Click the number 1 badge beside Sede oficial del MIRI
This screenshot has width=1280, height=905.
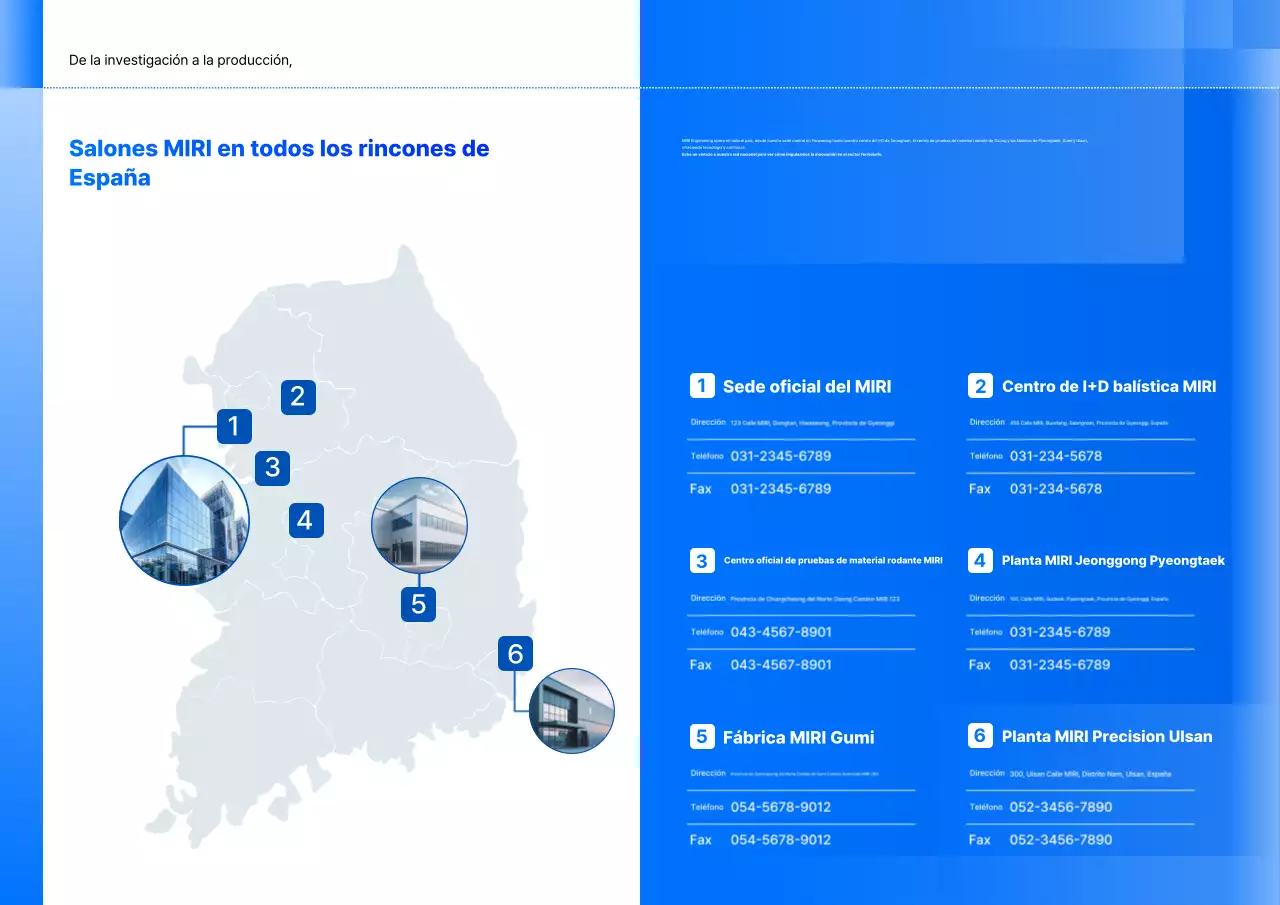click(702, 386)
